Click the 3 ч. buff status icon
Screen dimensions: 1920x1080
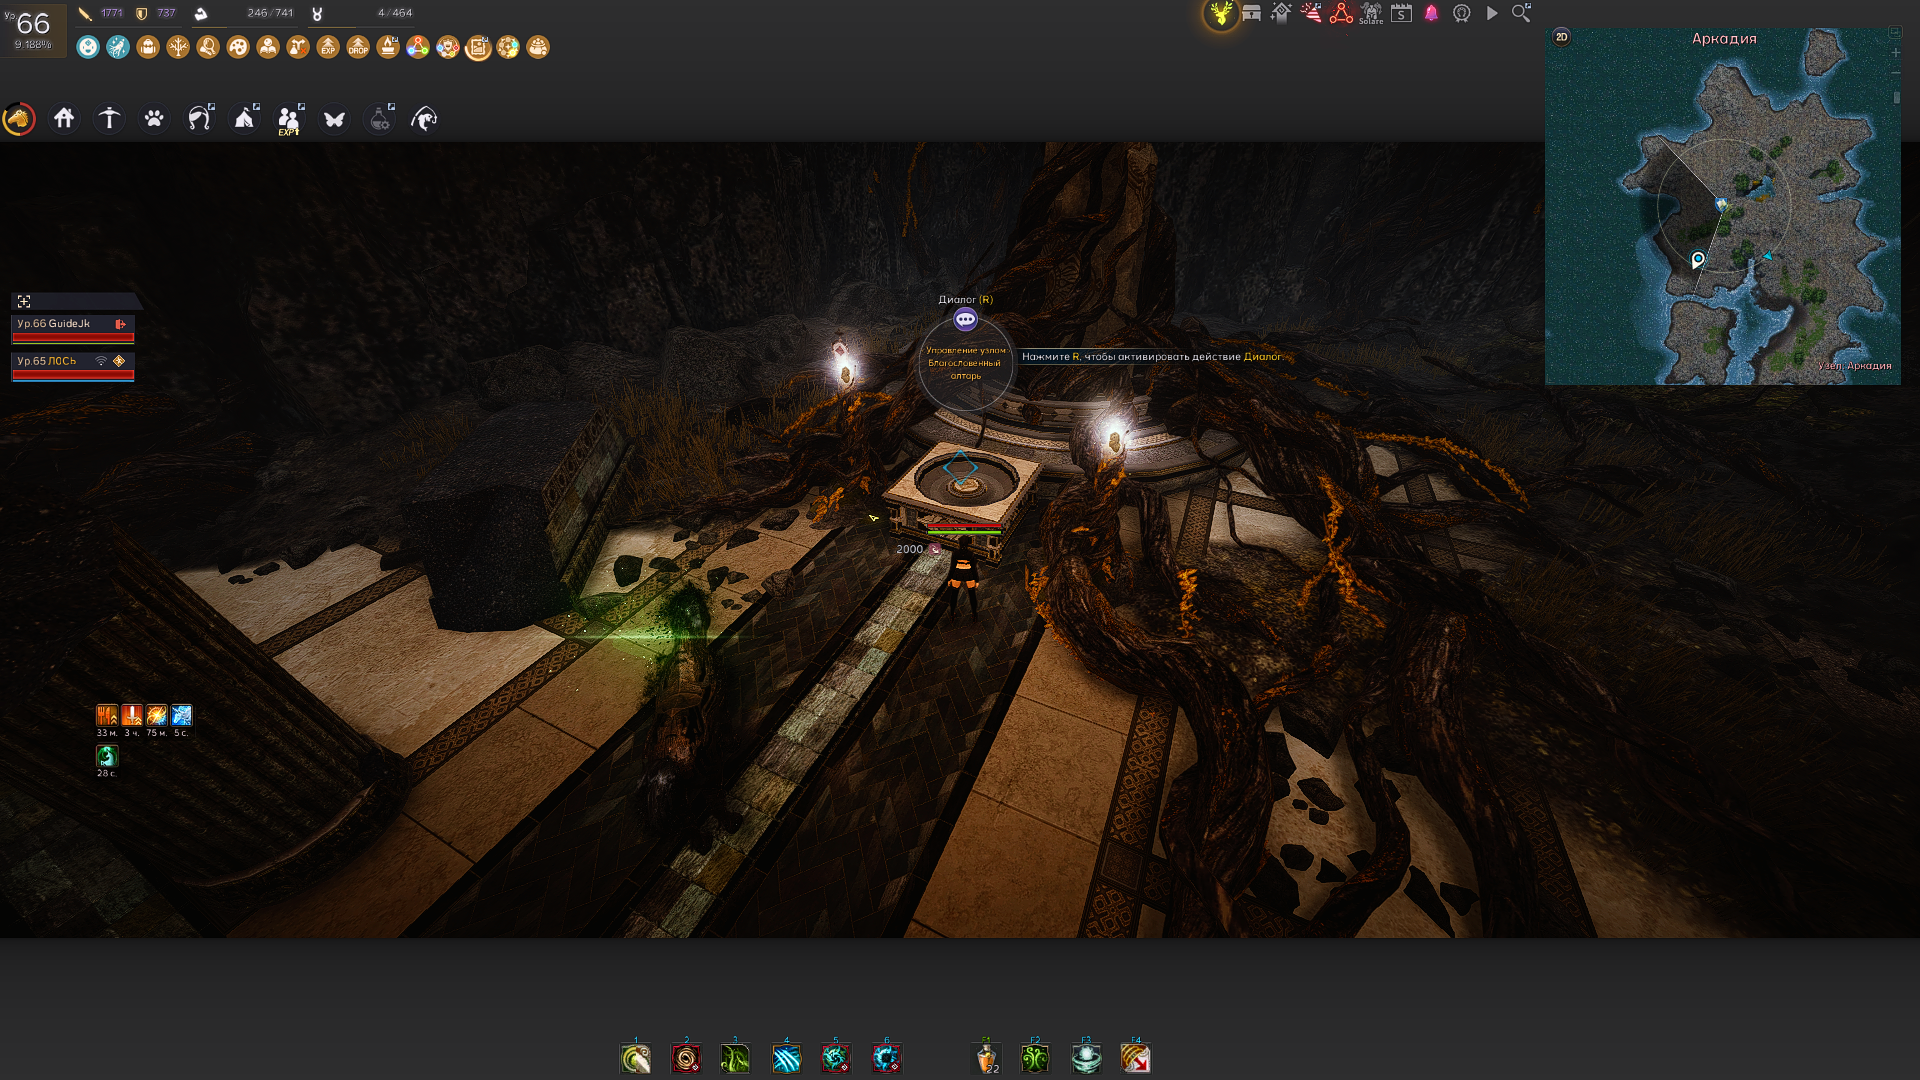[x=132, y=715]
